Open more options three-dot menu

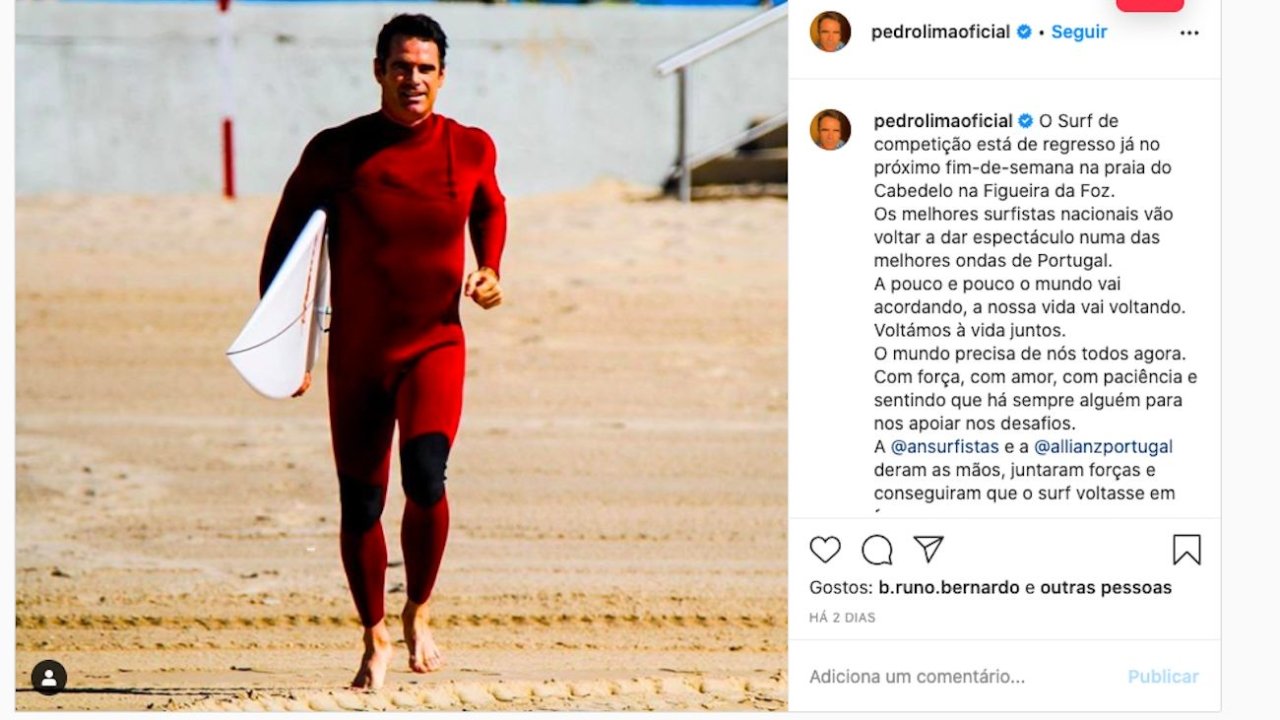(1189, 32)
